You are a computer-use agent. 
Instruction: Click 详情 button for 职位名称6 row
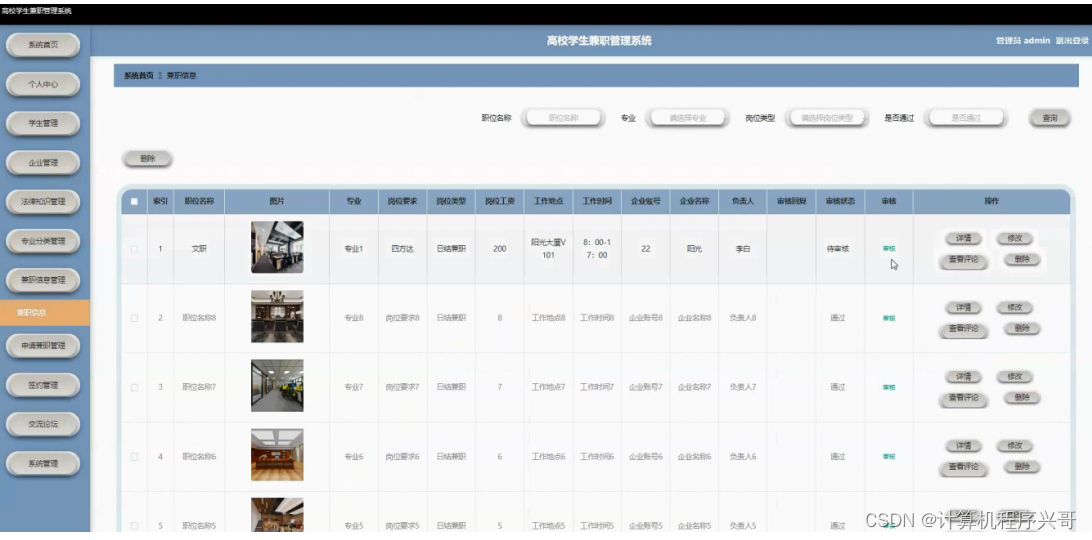[x=963, y=446]
